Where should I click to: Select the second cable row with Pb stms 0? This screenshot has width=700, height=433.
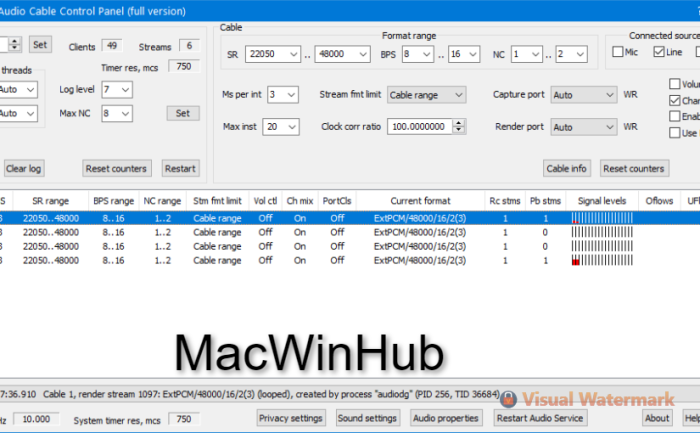[350, 232]
